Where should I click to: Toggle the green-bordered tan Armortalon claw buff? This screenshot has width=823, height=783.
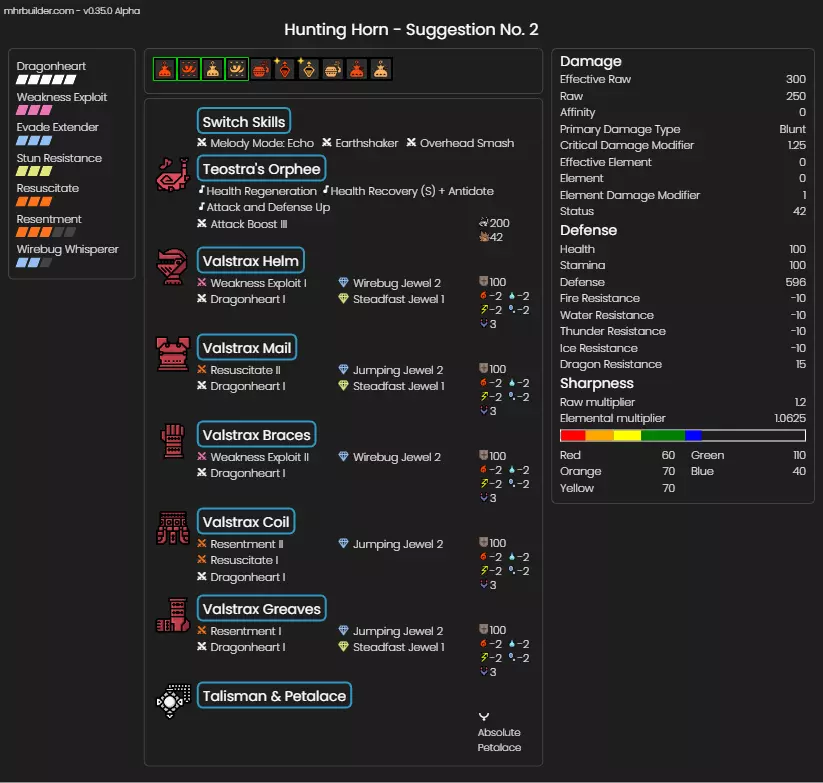237,69
